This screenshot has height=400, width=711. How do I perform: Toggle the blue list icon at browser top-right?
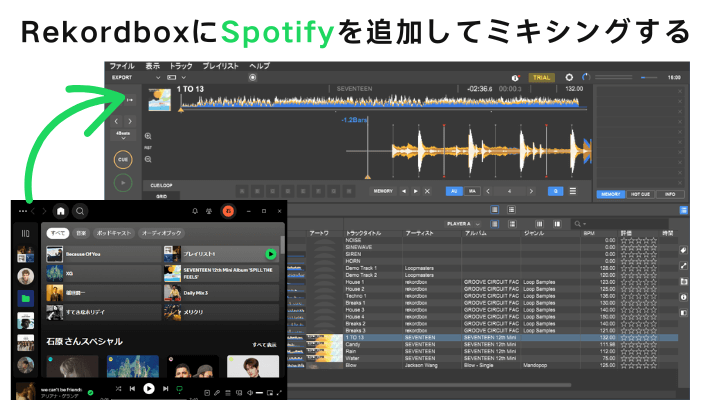[683, 210]
